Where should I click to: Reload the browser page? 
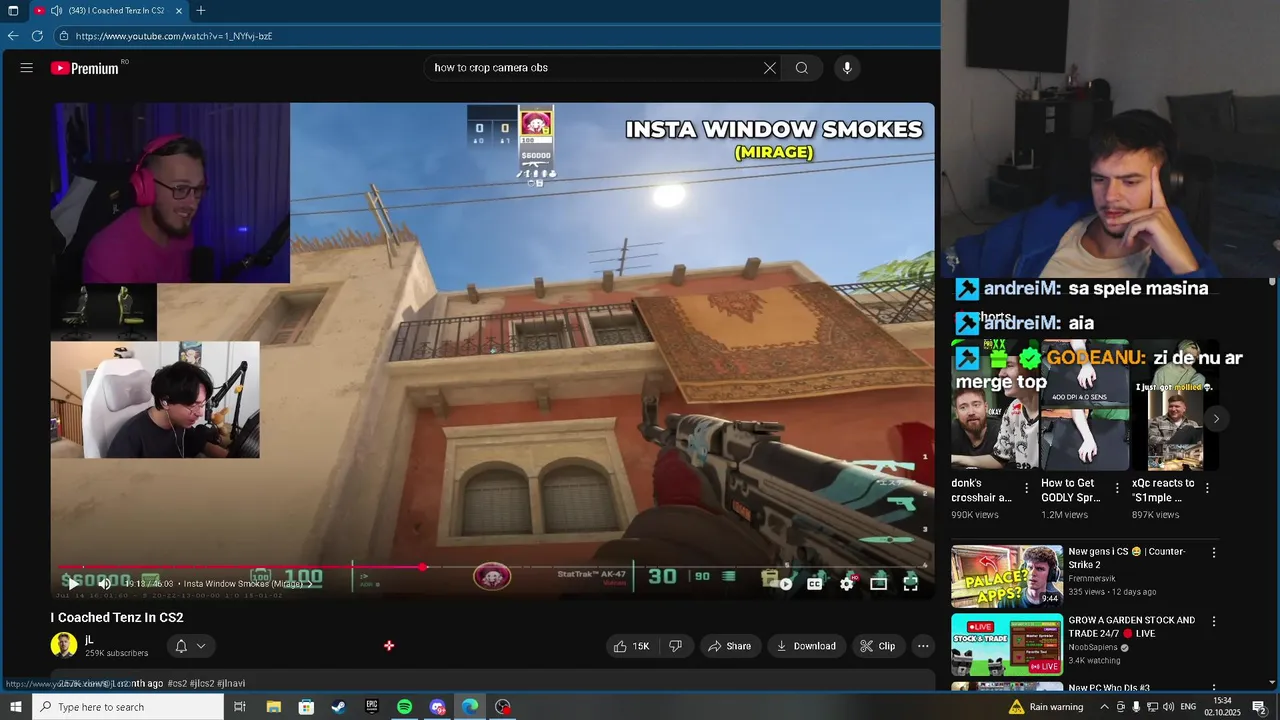point(37,36)
